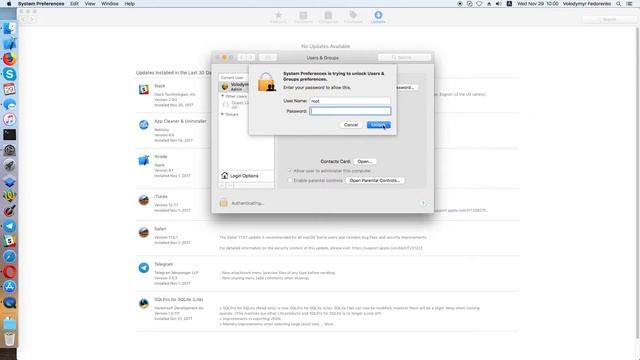Open the System Preferences menu

41,4
